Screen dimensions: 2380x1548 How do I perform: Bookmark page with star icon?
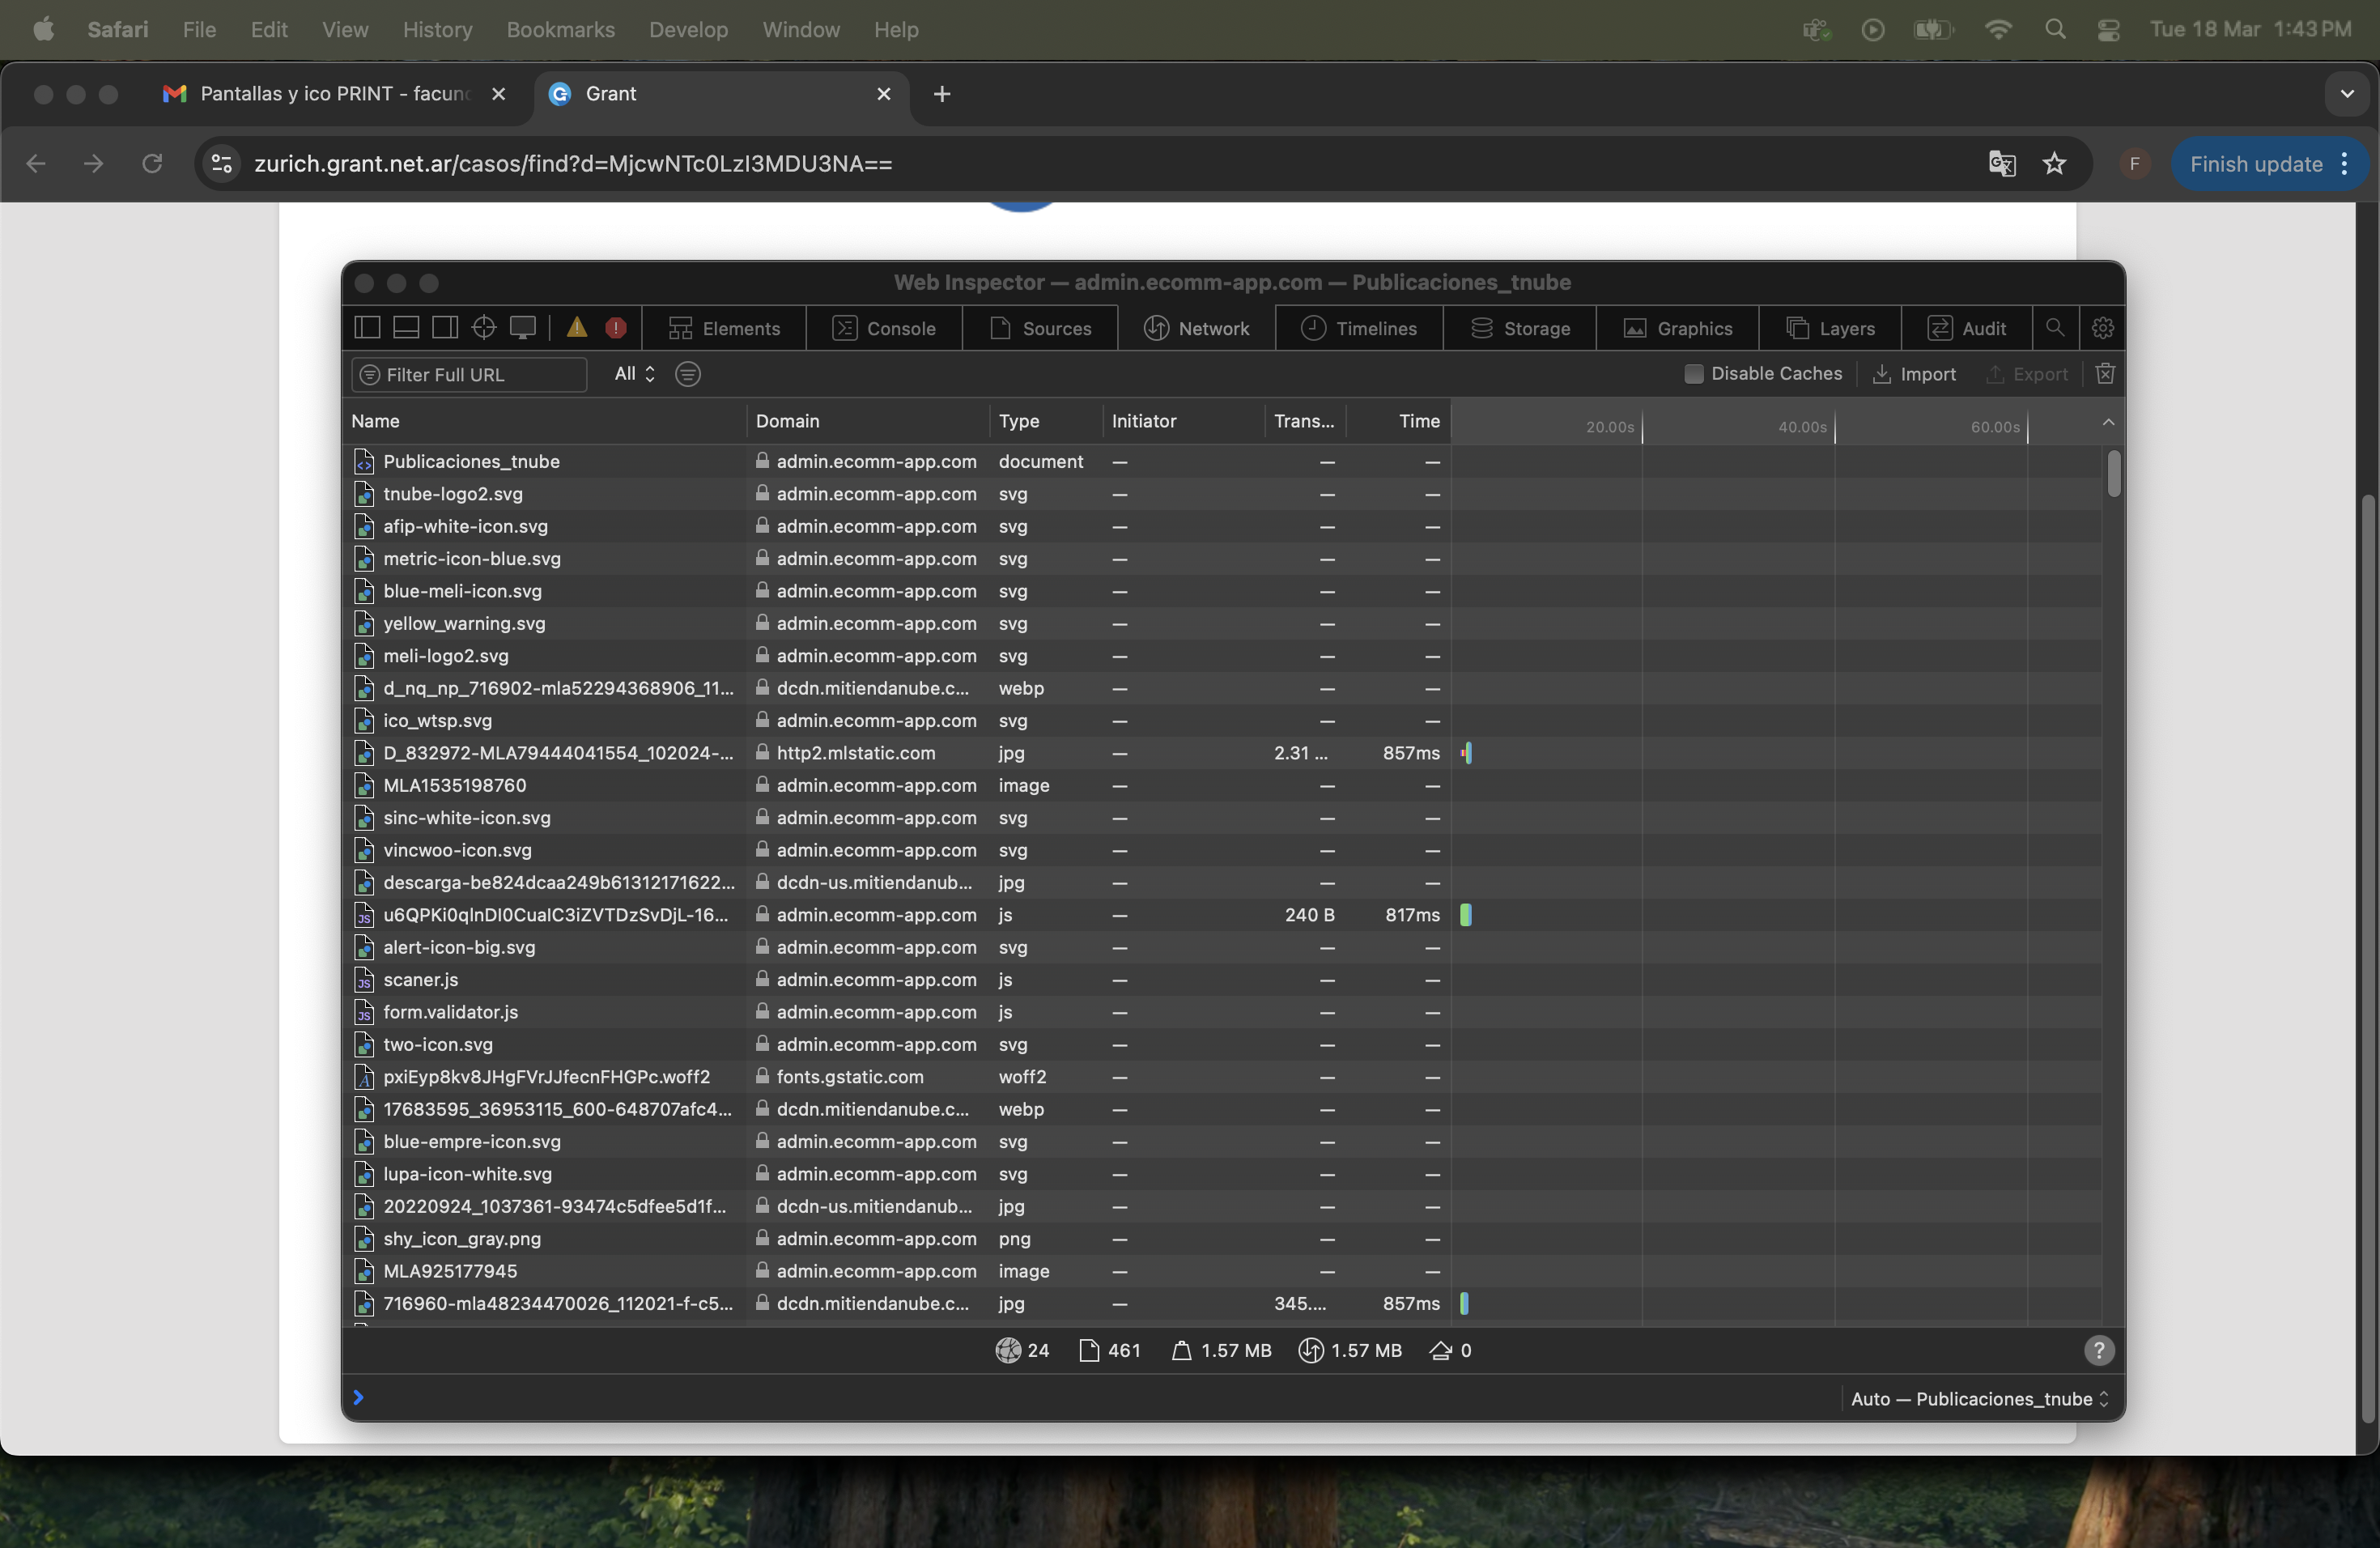pos(2054,163)
